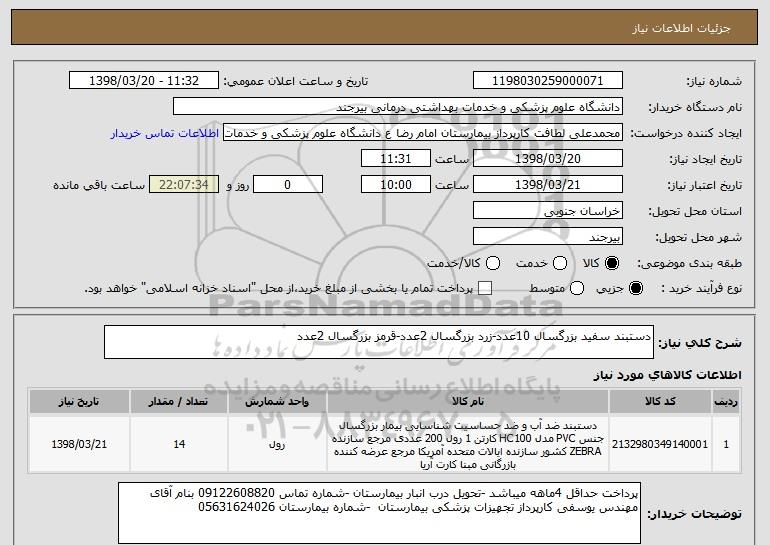770x545 pixels.
Task: Click the unit cell رول
Action: click(x=277, y=444)
